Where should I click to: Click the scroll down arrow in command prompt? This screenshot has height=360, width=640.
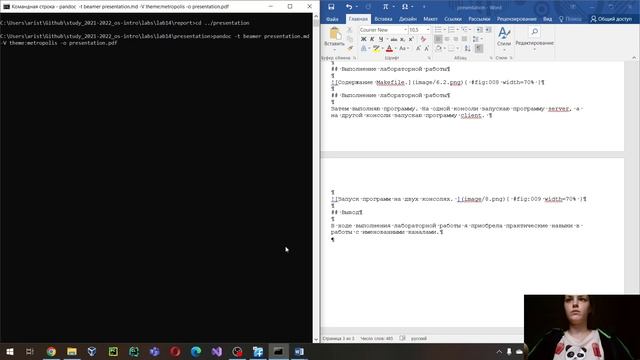pyautogui.click(x=316, y=339)
